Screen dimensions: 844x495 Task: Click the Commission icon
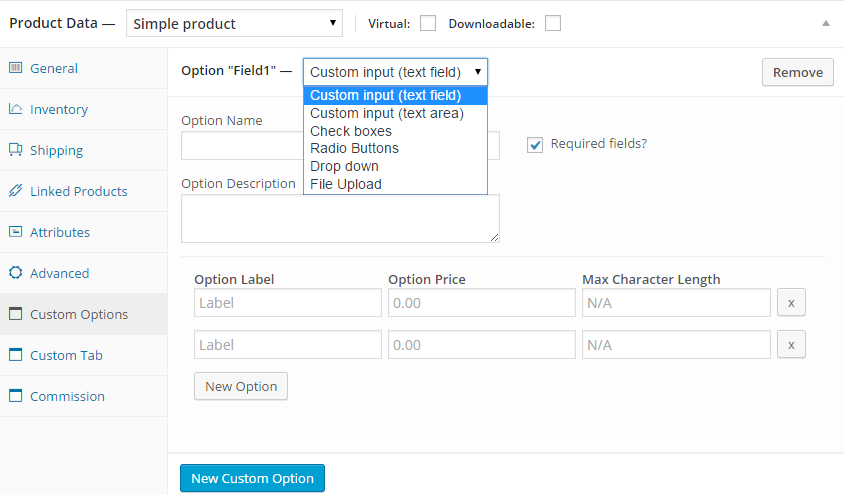tap(16, 396)
